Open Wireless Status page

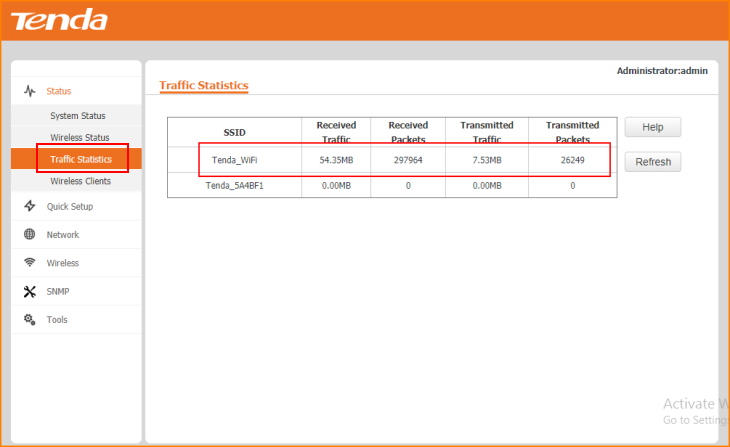[x=79, y=137]
